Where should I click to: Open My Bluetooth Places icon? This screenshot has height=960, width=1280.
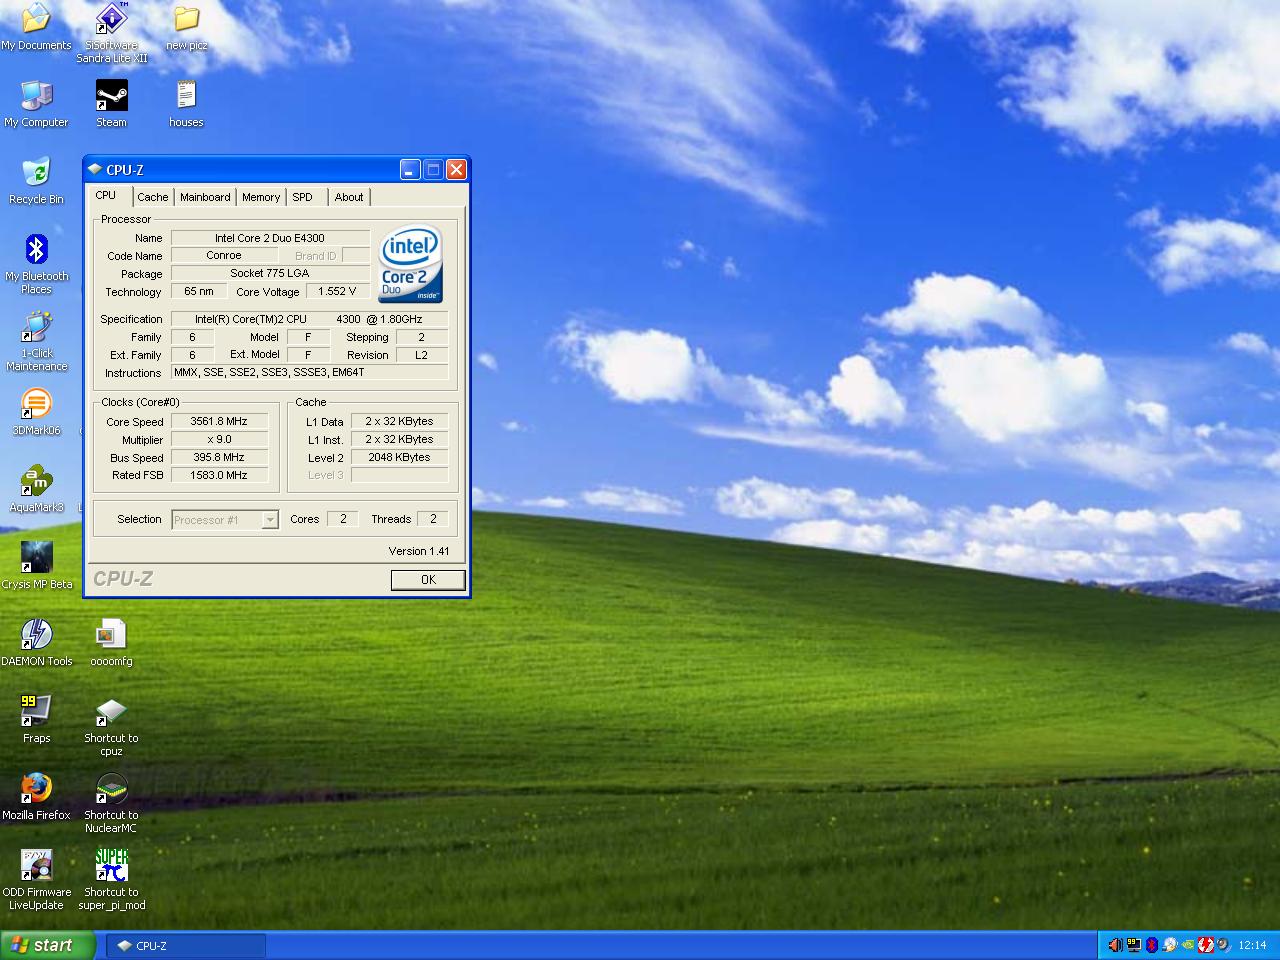point(36,264)
